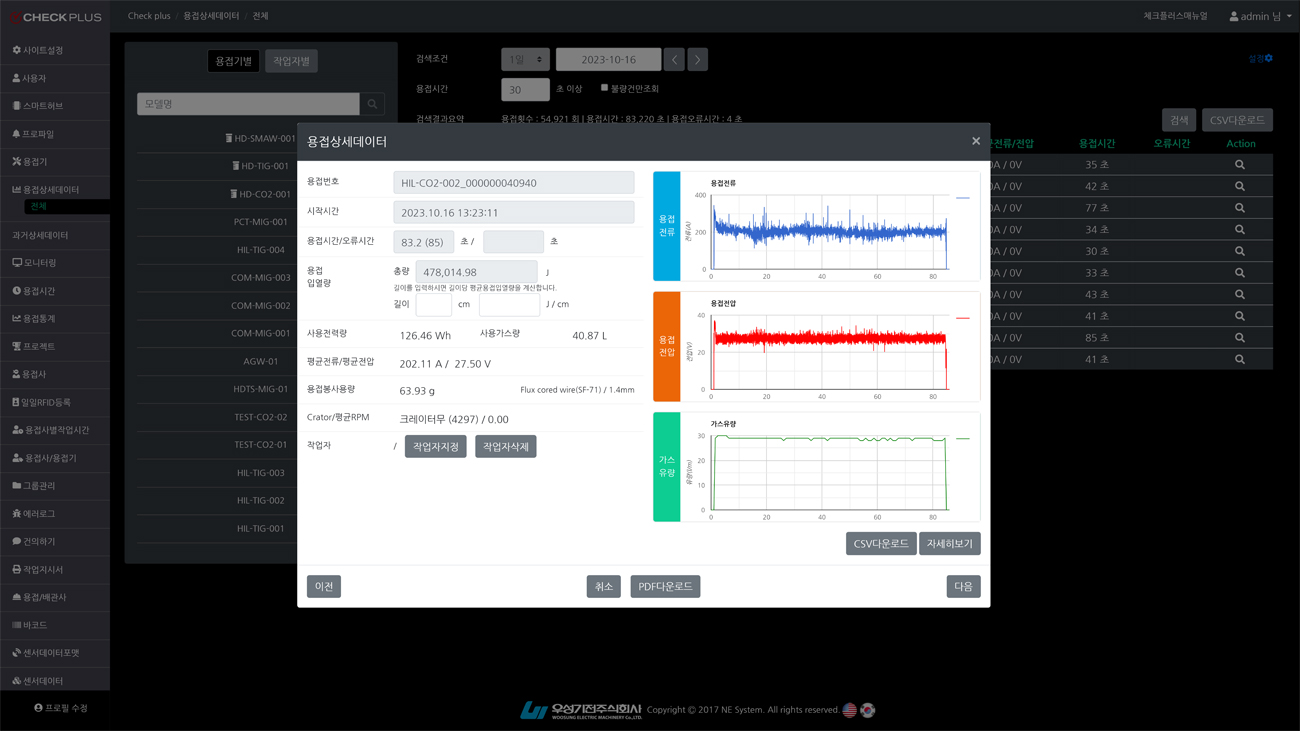
Task: Click previous date arrow button
Action: (x=675, y=60)
